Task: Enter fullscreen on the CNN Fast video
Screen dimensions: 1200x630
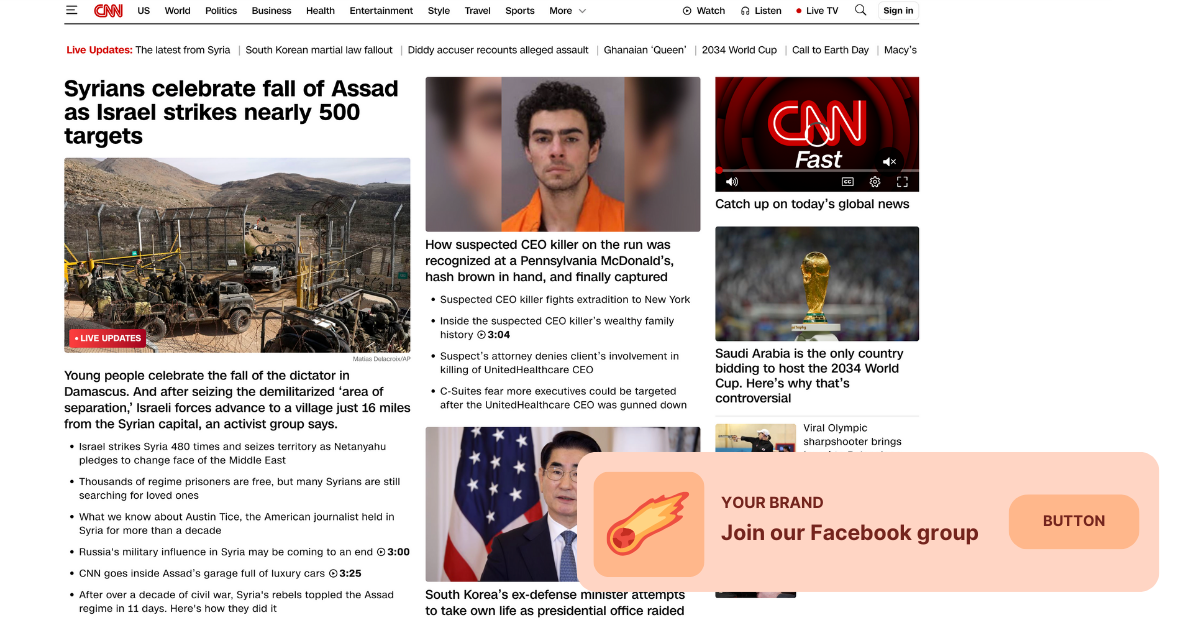Action: pos(902,182)
